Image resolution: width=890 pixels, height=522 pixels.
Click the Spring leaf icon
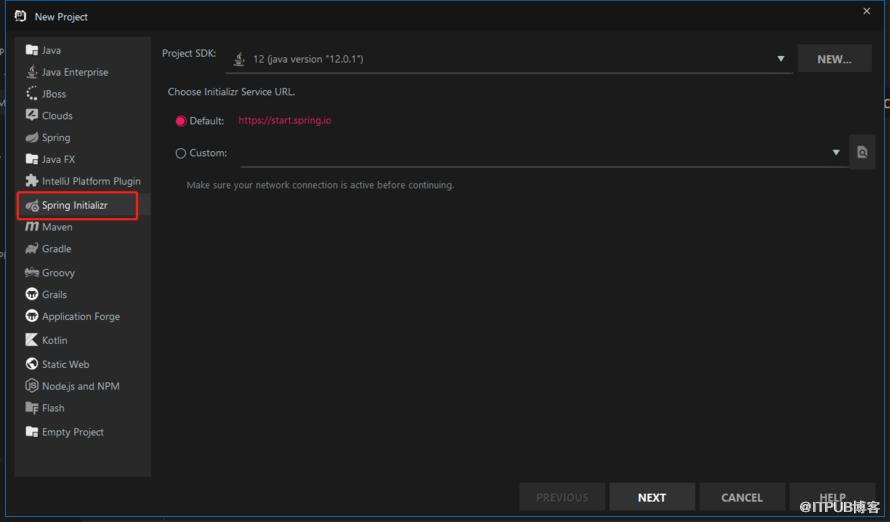click(32, 137)
